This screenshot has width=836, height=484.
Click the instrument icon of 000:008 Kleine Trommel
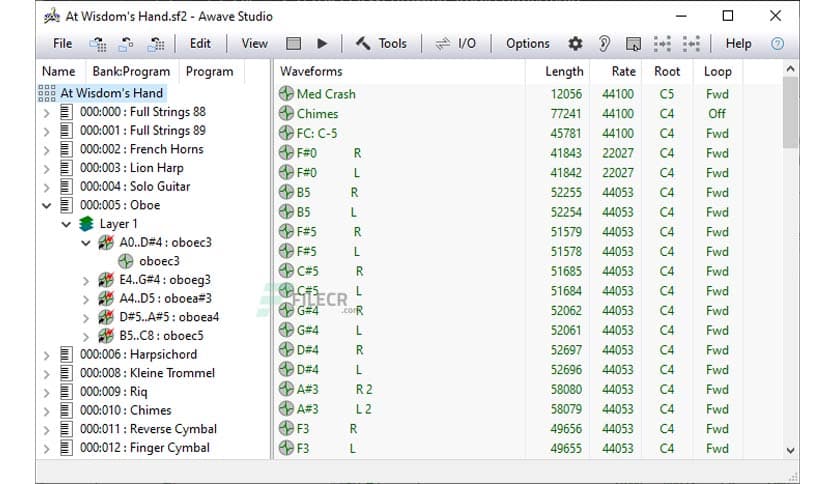pos(66,373)
